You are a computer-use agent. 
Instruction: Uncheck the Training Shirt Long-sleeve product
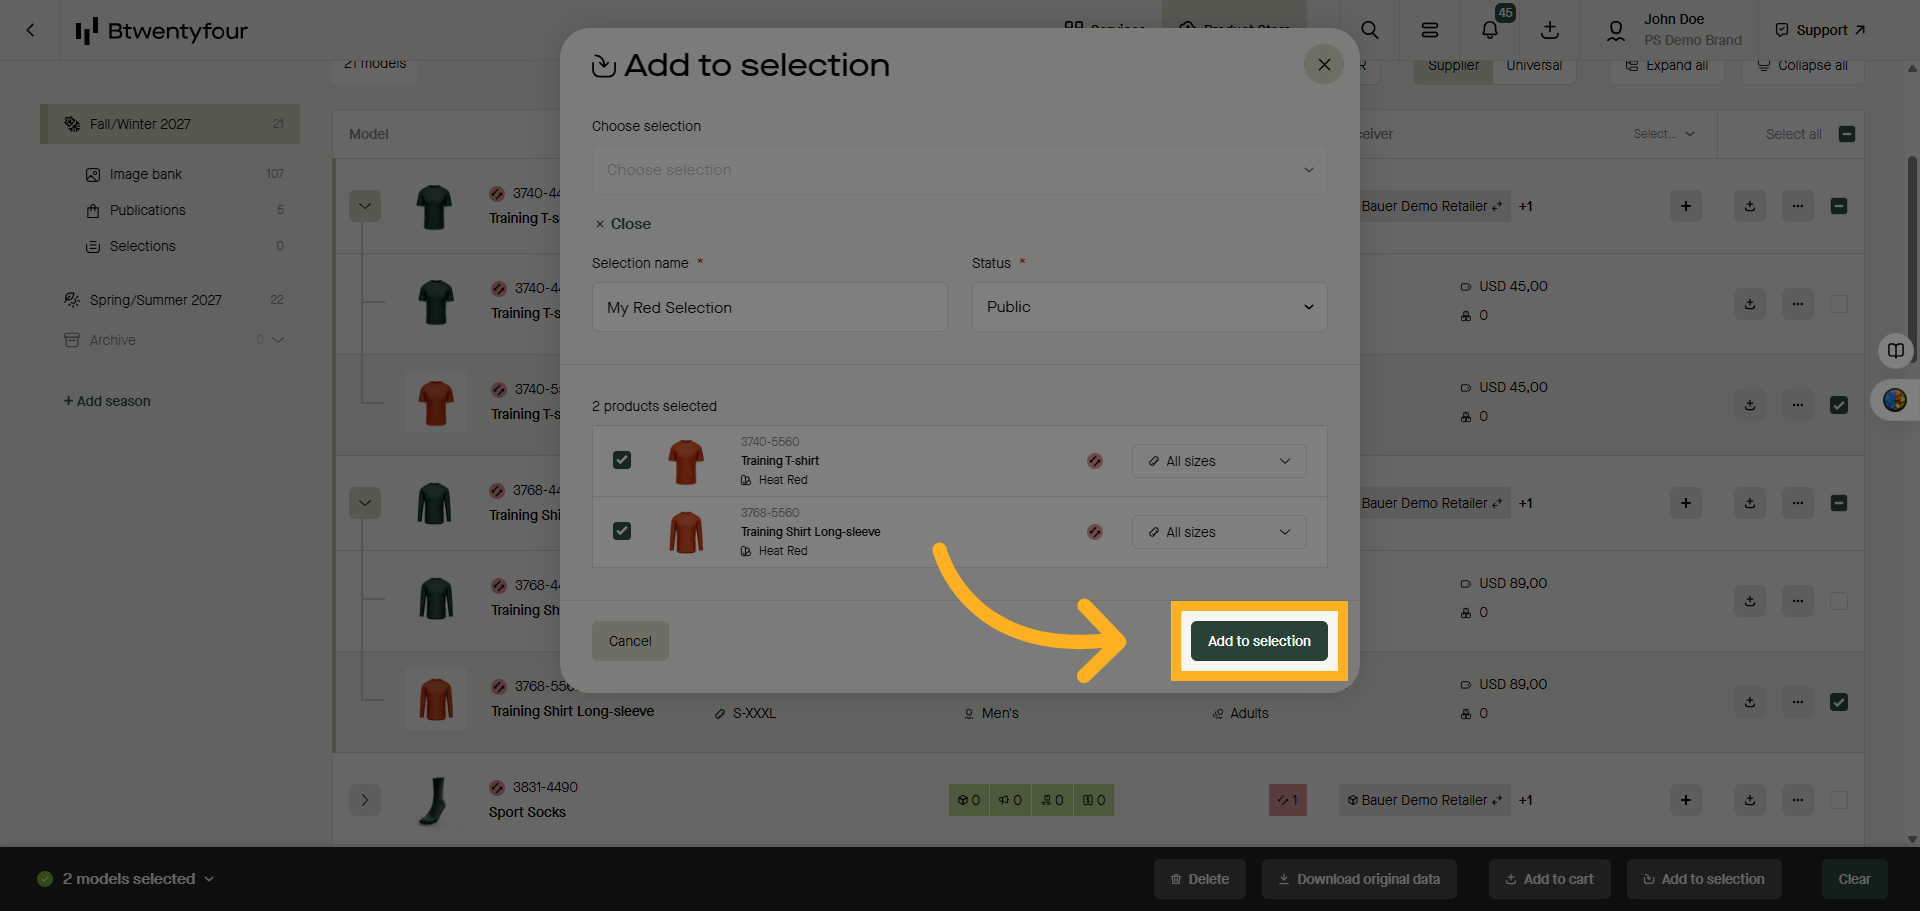pyautogui.click(x=622, y=531)
